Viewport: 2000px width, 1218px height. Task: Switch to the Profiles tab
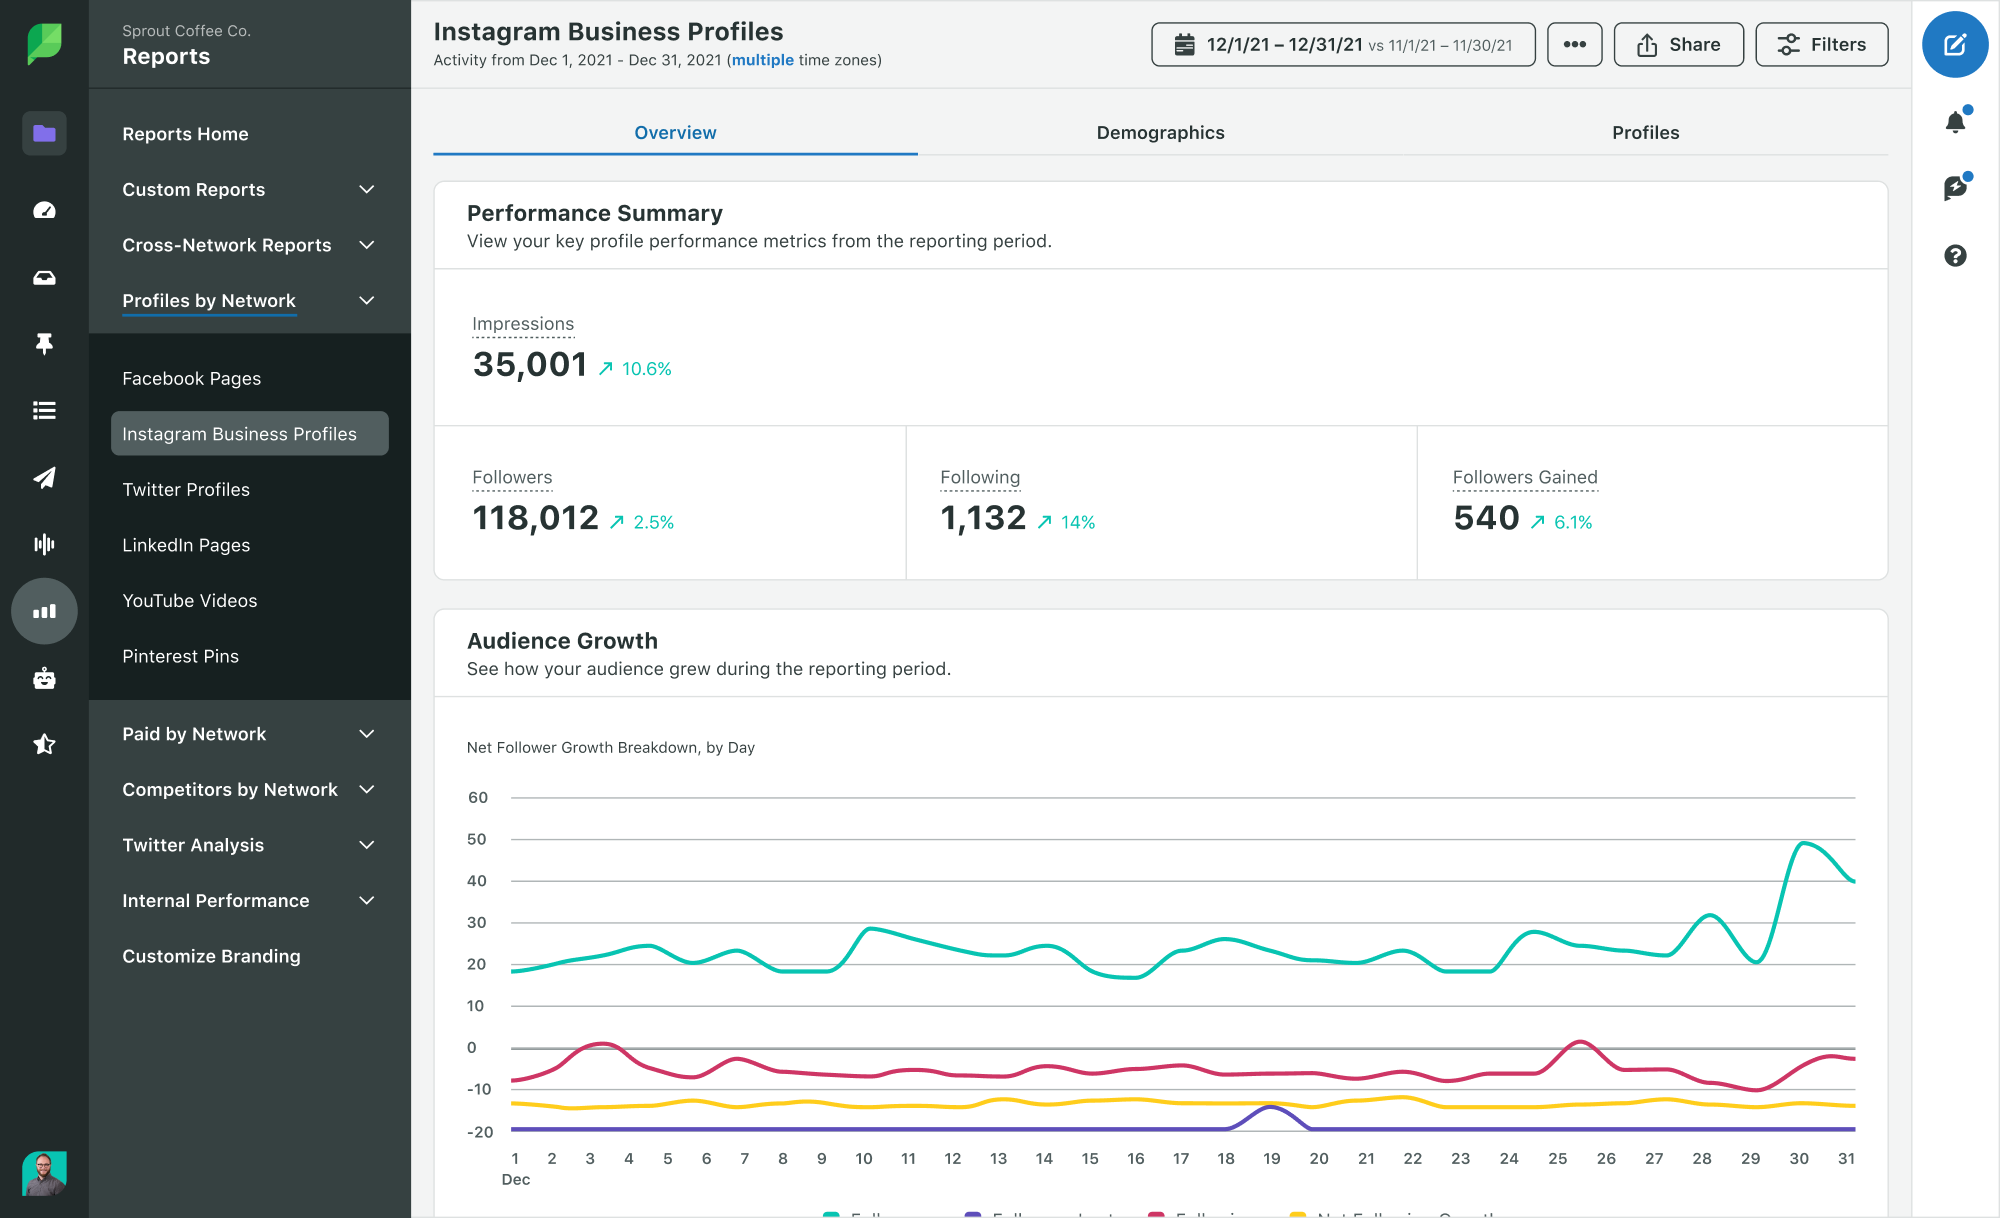(x=1644, y=131)
